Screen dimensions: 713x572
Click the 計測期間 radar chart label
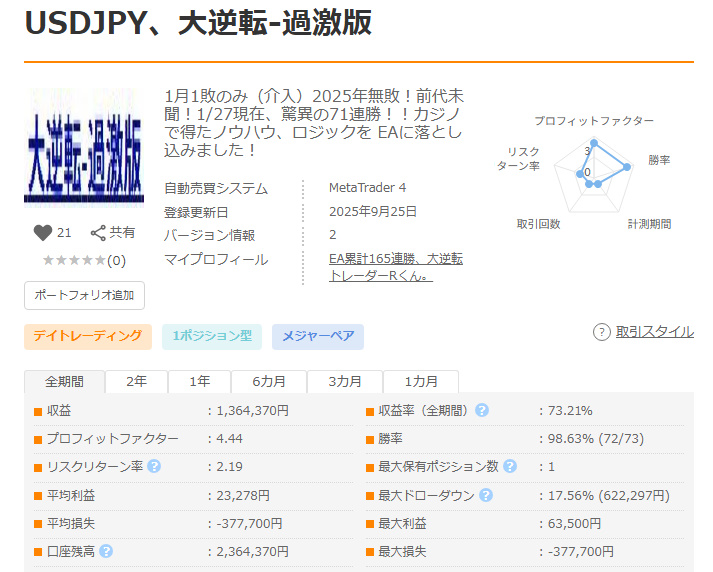(x=649, y=224)
